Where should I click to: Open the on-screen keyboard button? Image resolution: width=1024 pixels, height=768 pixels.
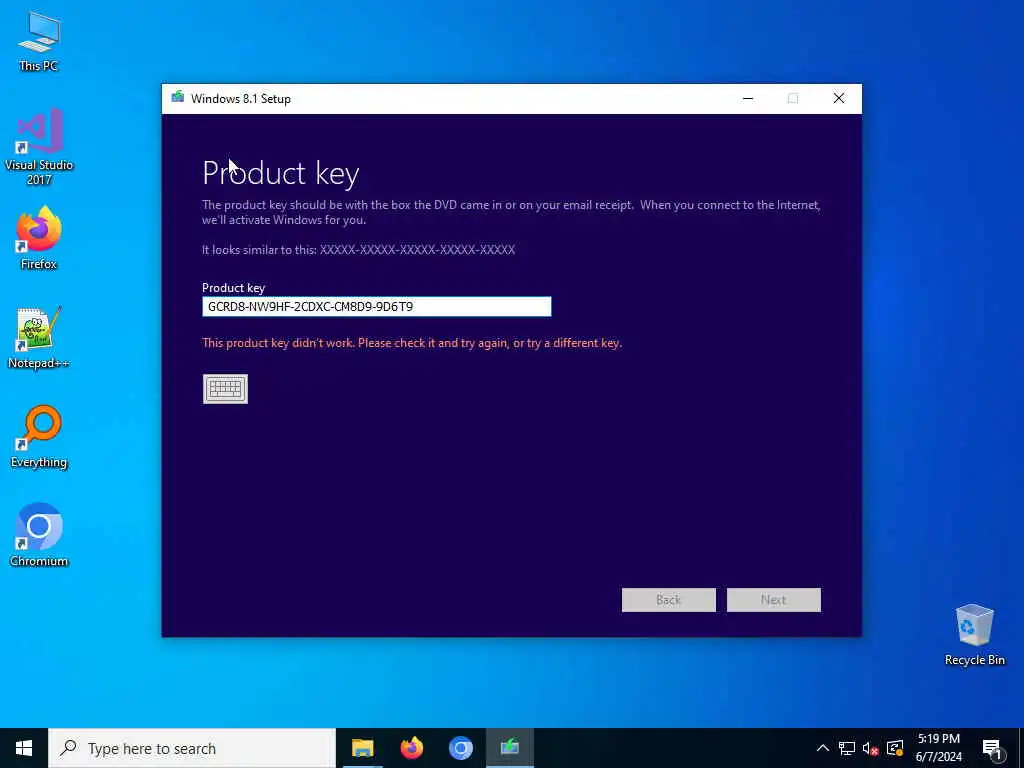point(225,389)
